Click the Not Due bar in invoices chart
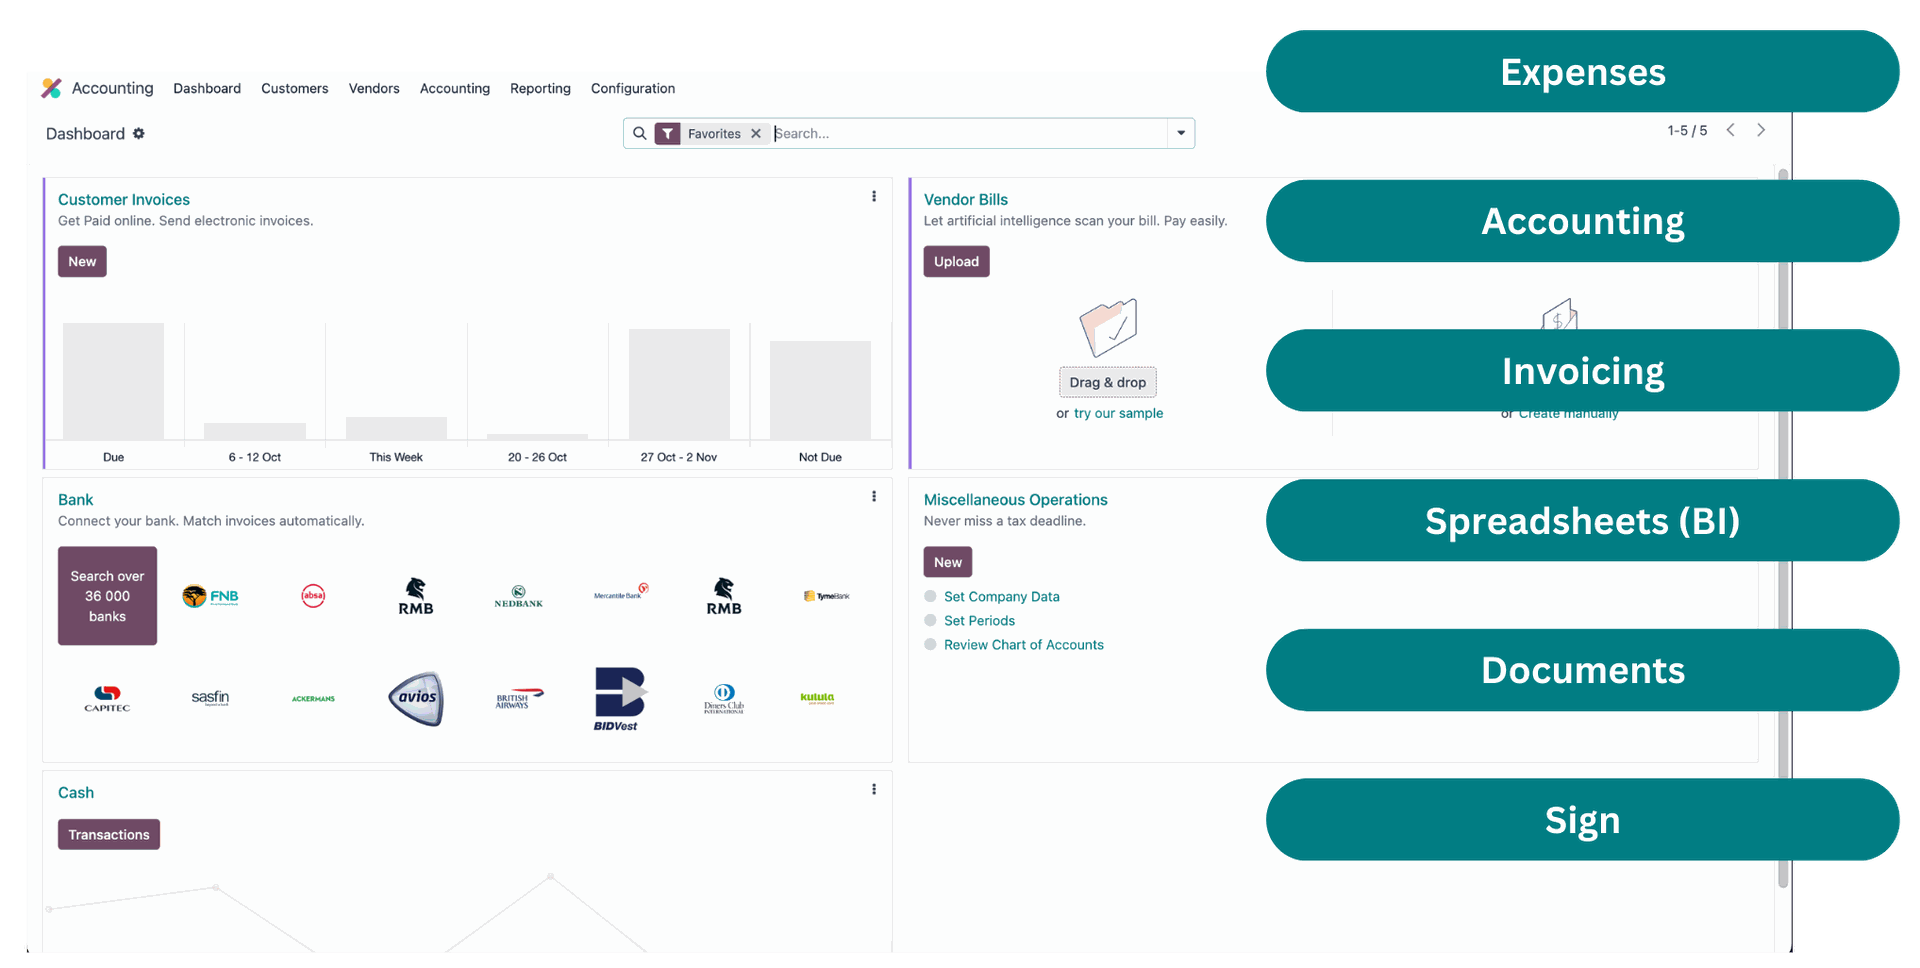Image resolution: width=1920 pixels, height=968 pixels. [x=820, y=390]
